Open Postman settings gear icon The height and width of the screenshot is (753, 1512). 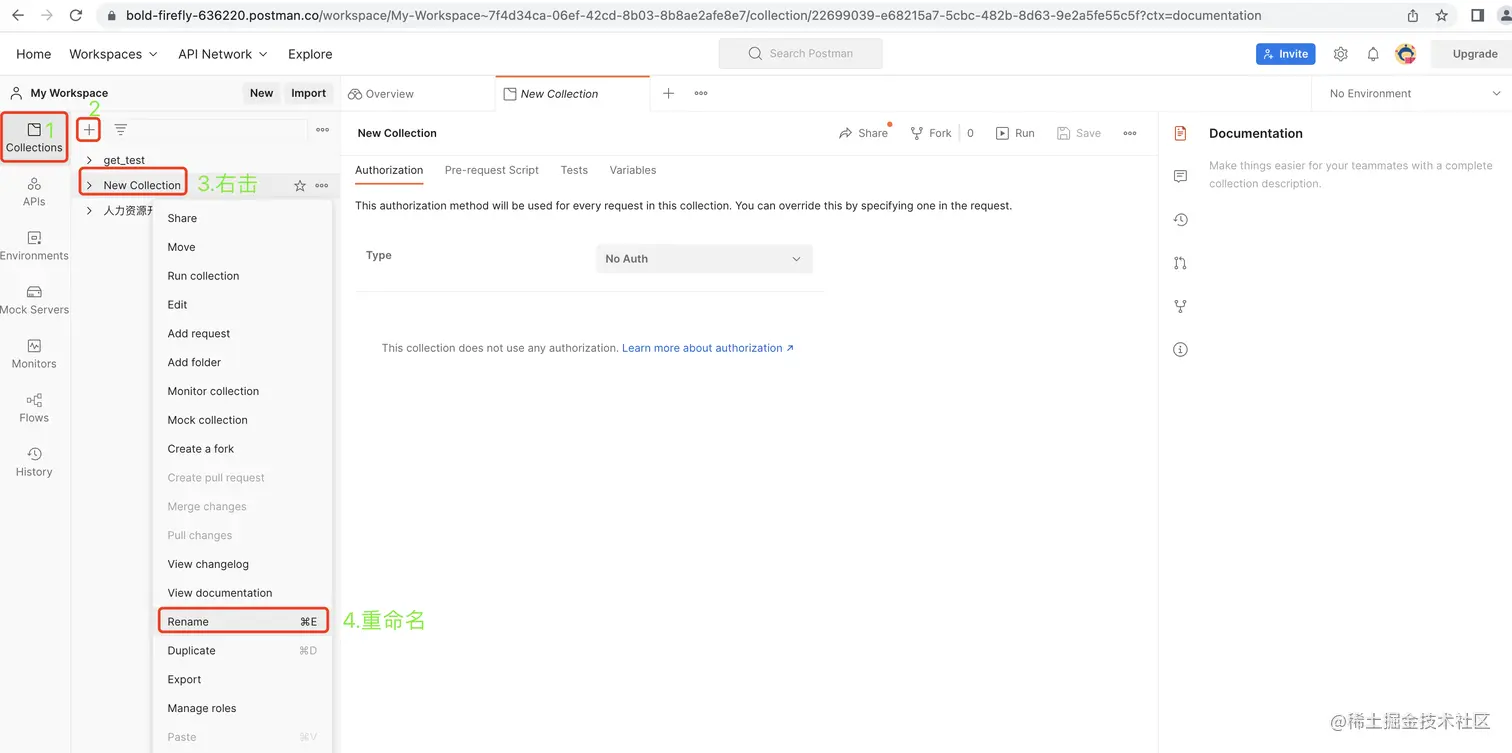tap(1341, 54)
